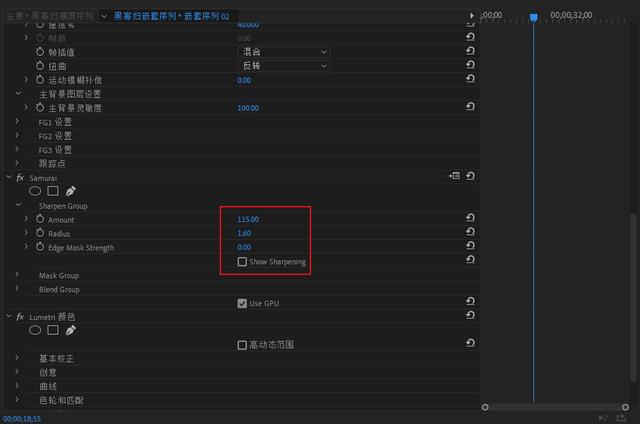
Task: Enable the 高动态范围 checkbox
Action: point(242,345)
